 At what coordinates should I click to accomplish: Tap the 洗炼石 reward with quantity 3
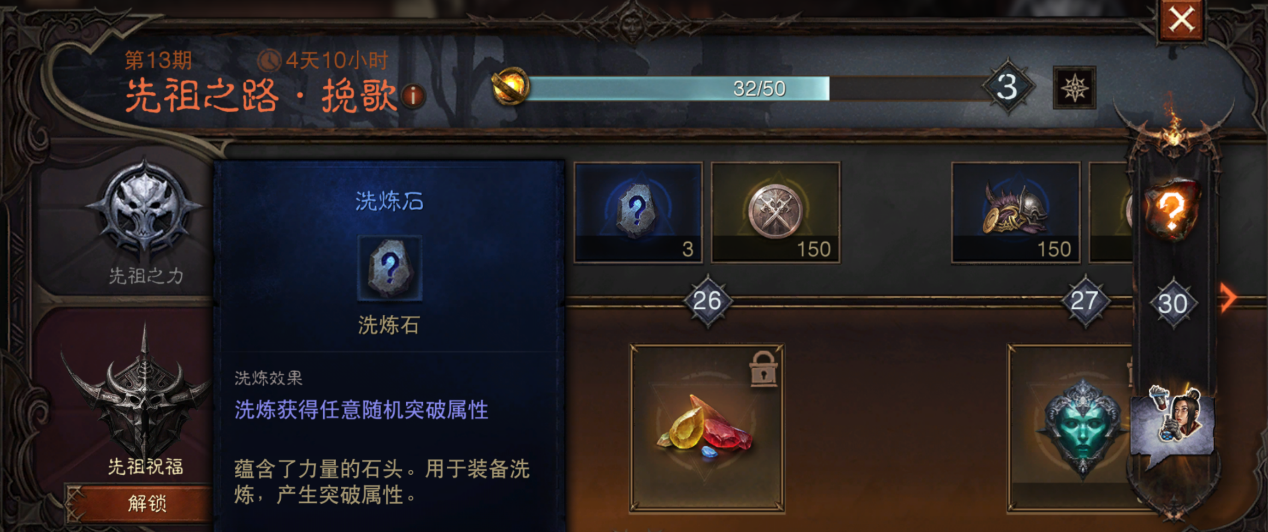(x=638, y=212)
